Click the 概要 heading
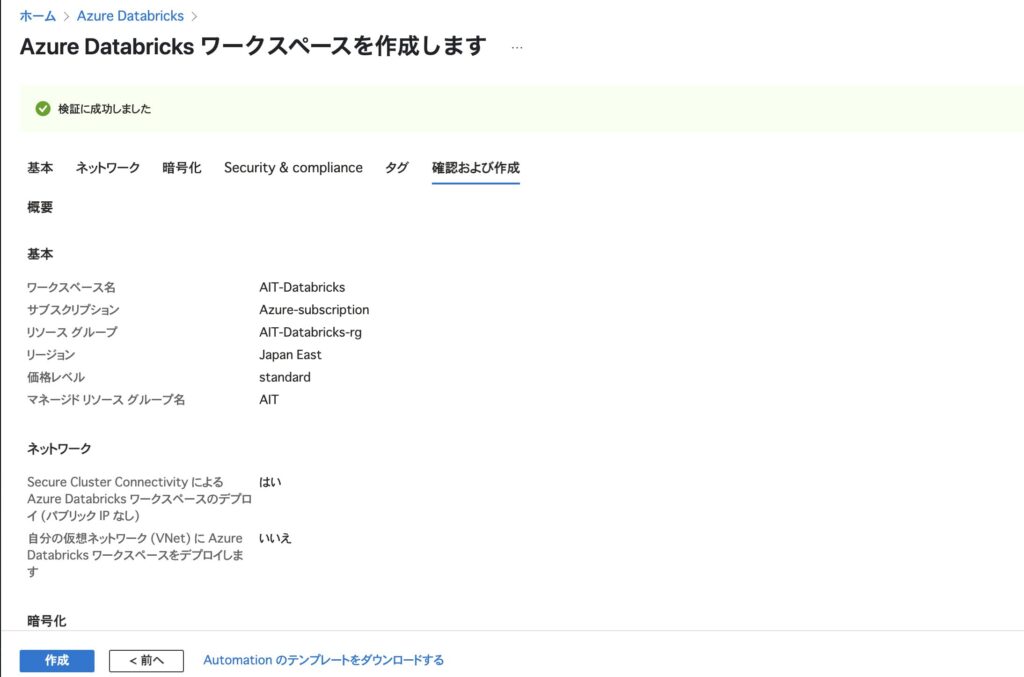The height and width of the screenshot is (677, 1024). point(40,208)
